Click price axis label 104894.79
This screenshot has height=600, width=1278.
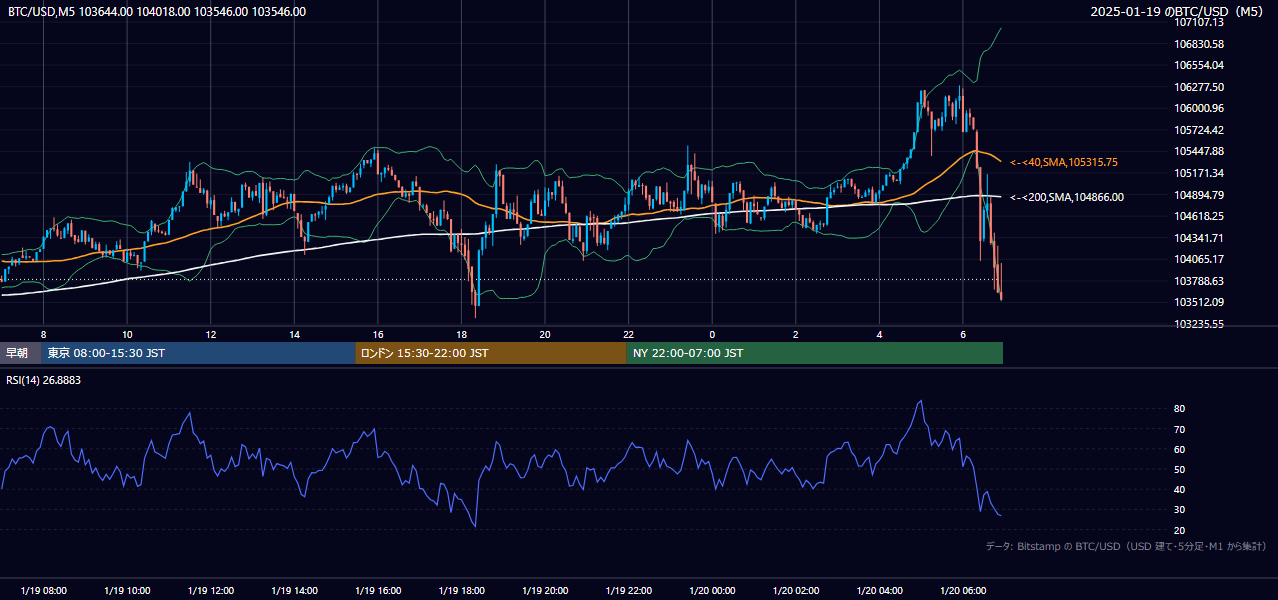[1199, 195]
